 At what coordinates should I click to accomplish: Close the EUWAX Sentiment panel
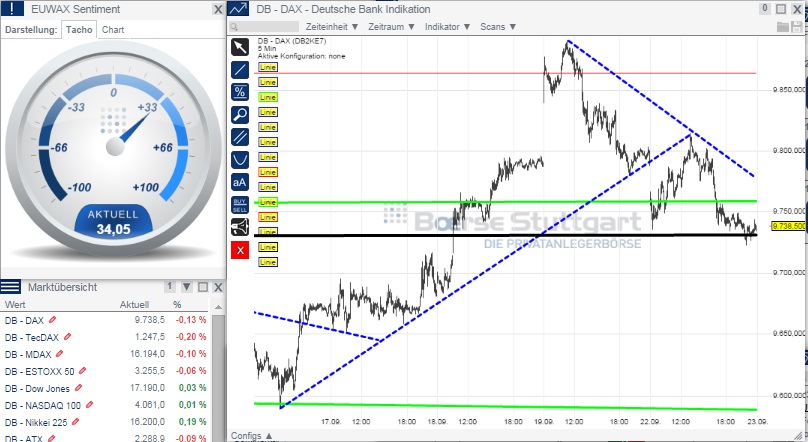(x=218, y=9)
